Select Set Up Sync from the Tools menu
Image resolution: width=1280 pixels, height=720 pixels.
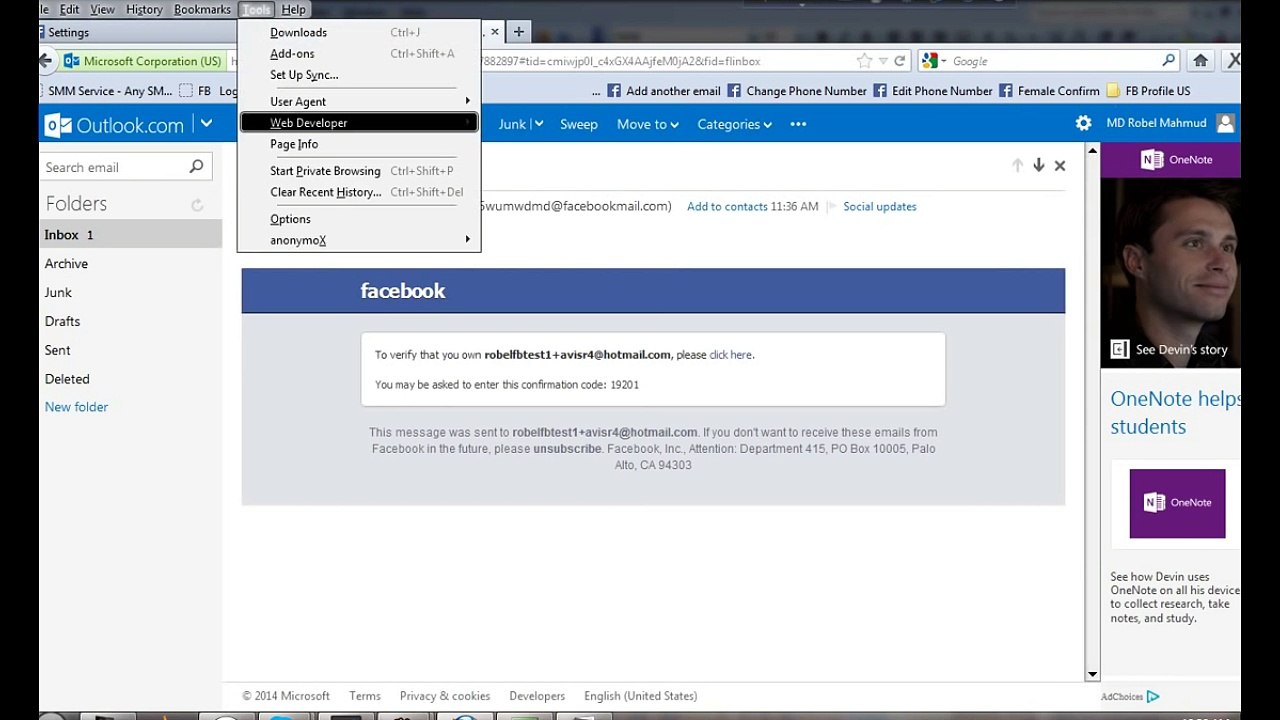(x=359, y=75)
